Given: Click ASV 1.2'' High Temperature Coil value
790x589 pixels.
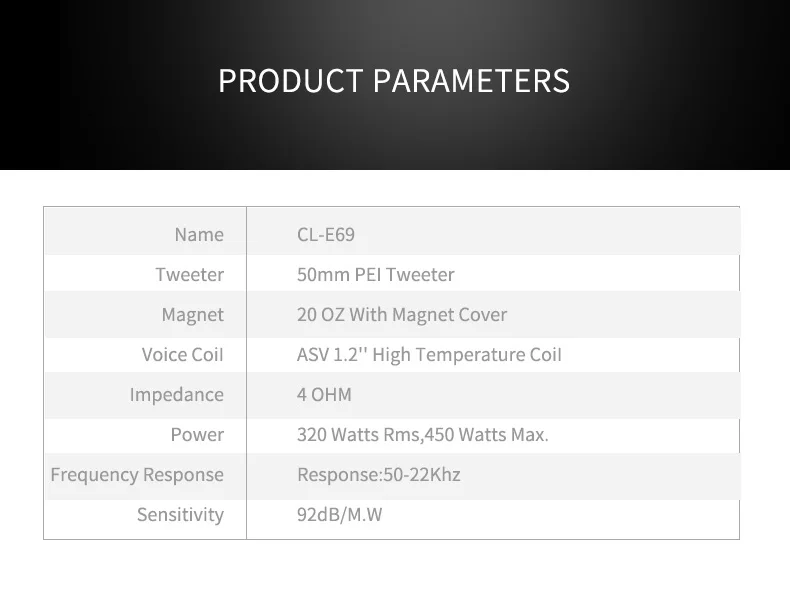Looking at the screenshot, I should coord(429,354).
